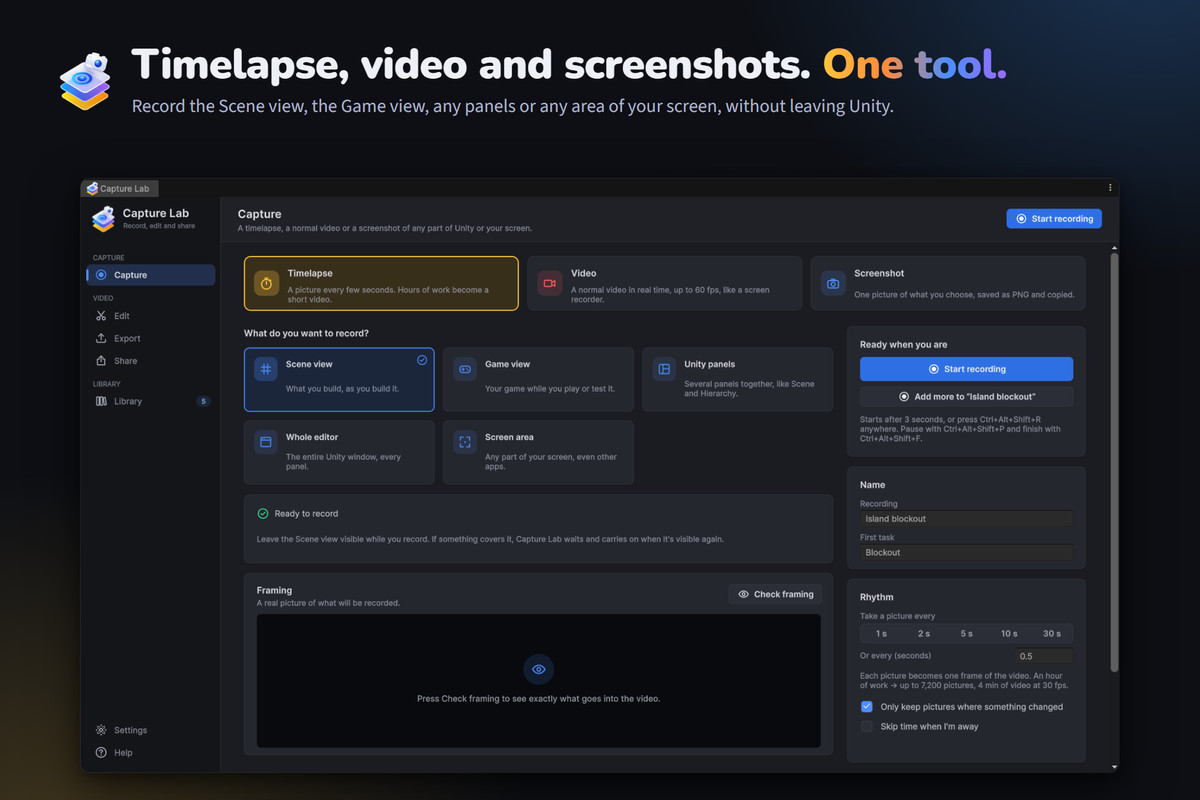
Task: Switch to the Capture Lab window tab
Action: tap(120, 188)
